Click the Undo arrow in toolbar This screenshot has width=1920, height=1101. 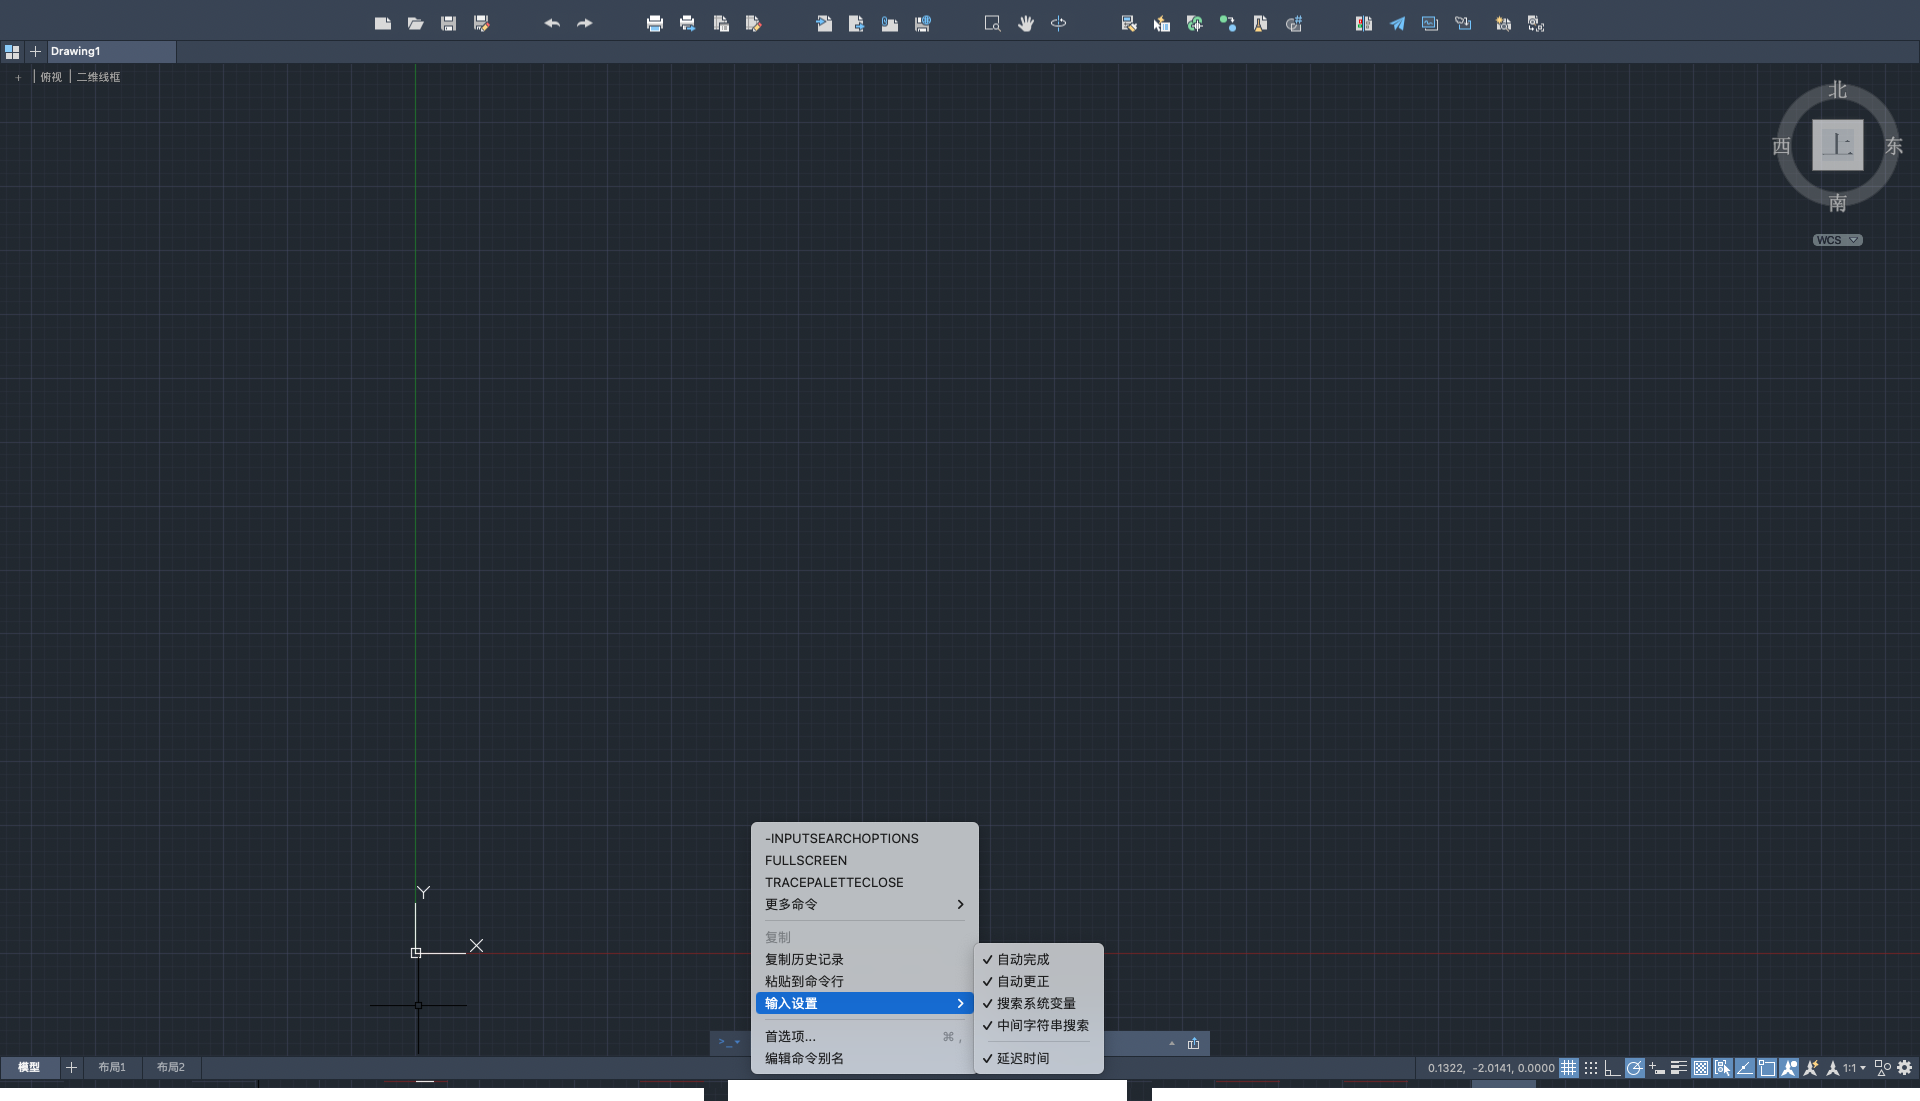coord(551,23)
